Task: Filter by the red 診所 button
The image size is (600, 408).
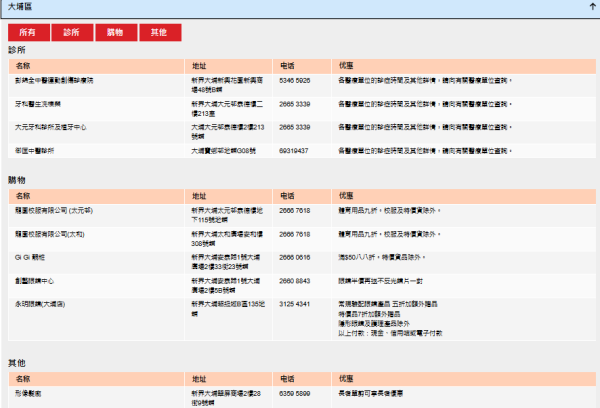Action: pos(72,32)
